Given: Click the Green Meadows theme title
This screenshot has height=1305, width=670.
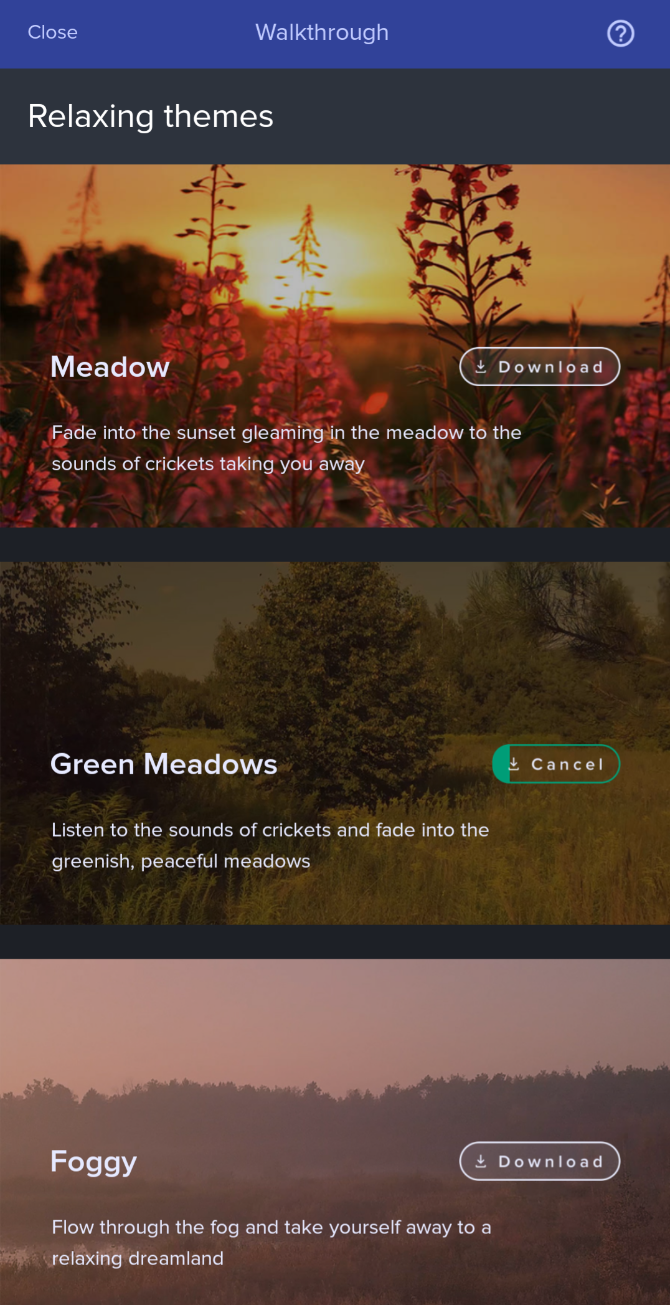Looking at the screenshot, I should (164, 764).
